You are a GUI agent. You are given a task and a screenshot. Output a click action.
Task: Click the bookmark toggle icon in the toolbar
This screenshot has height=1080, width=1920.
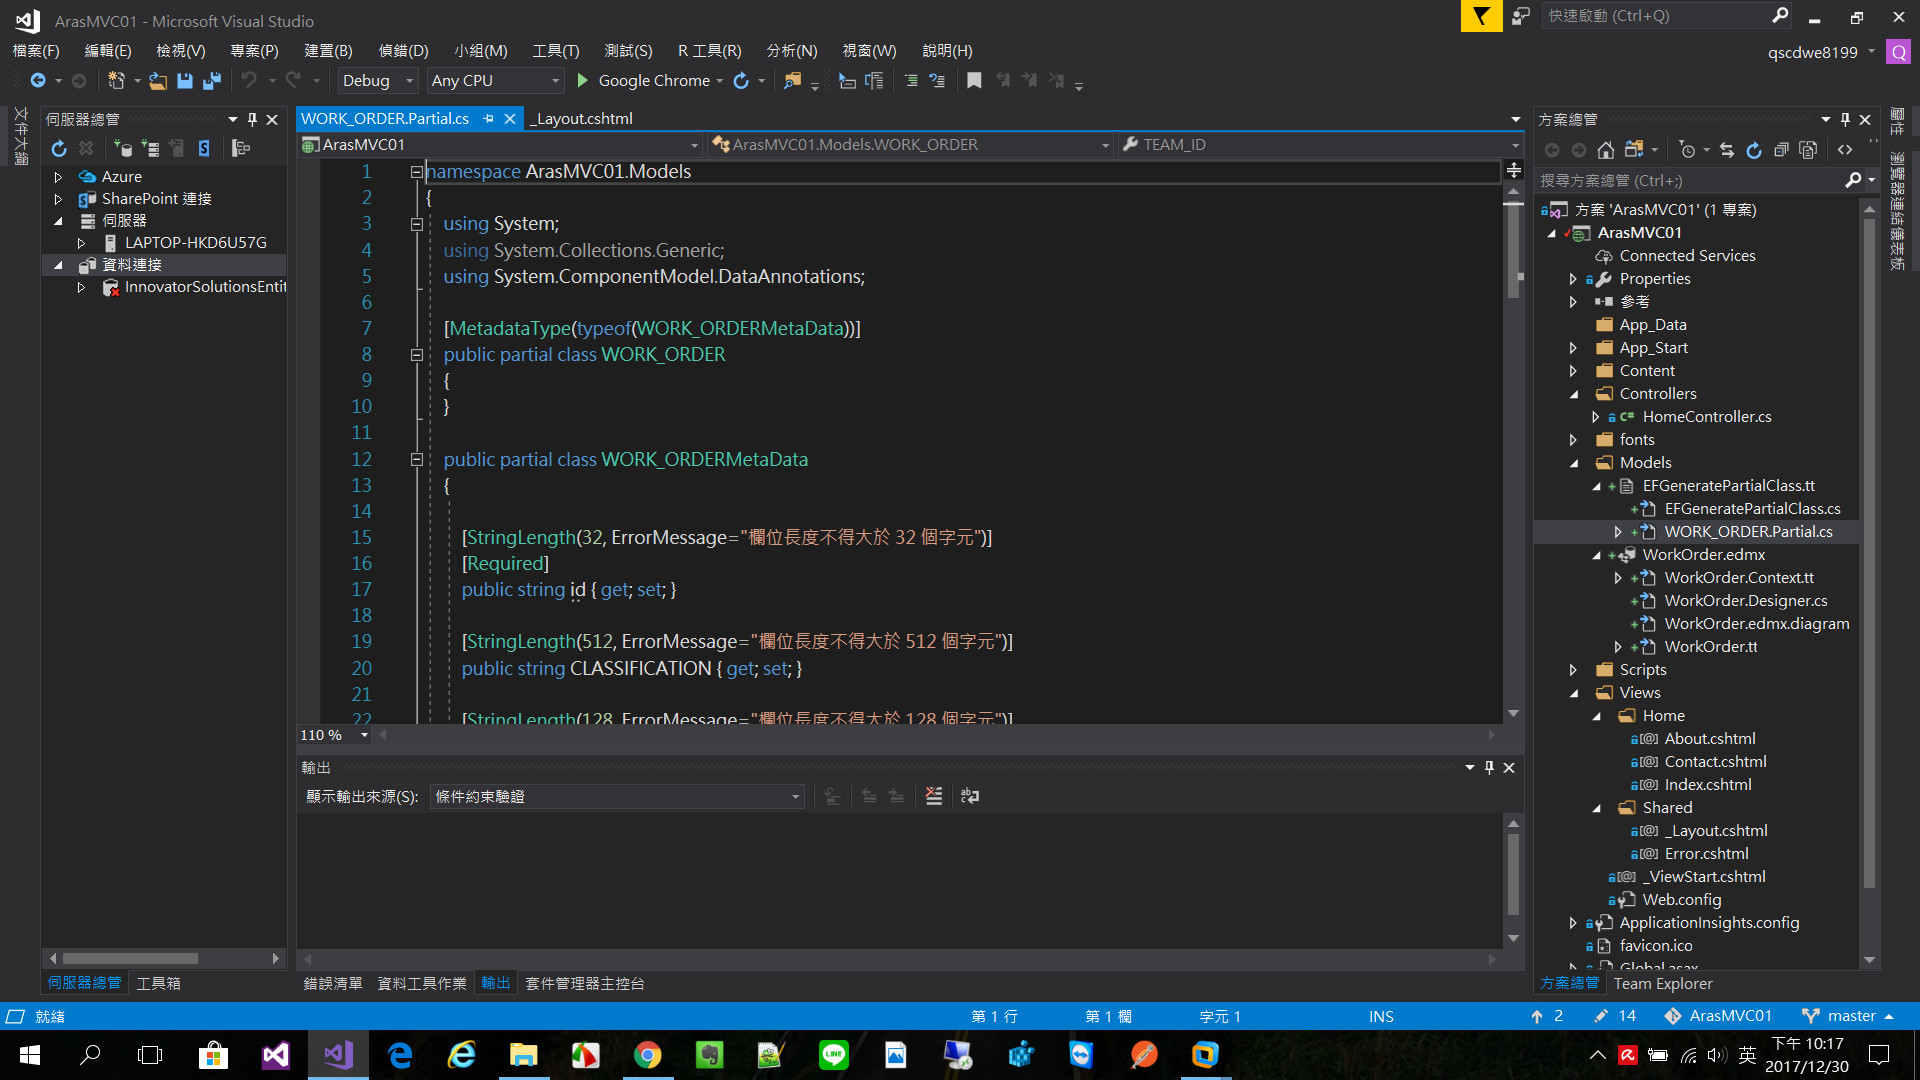974,81
